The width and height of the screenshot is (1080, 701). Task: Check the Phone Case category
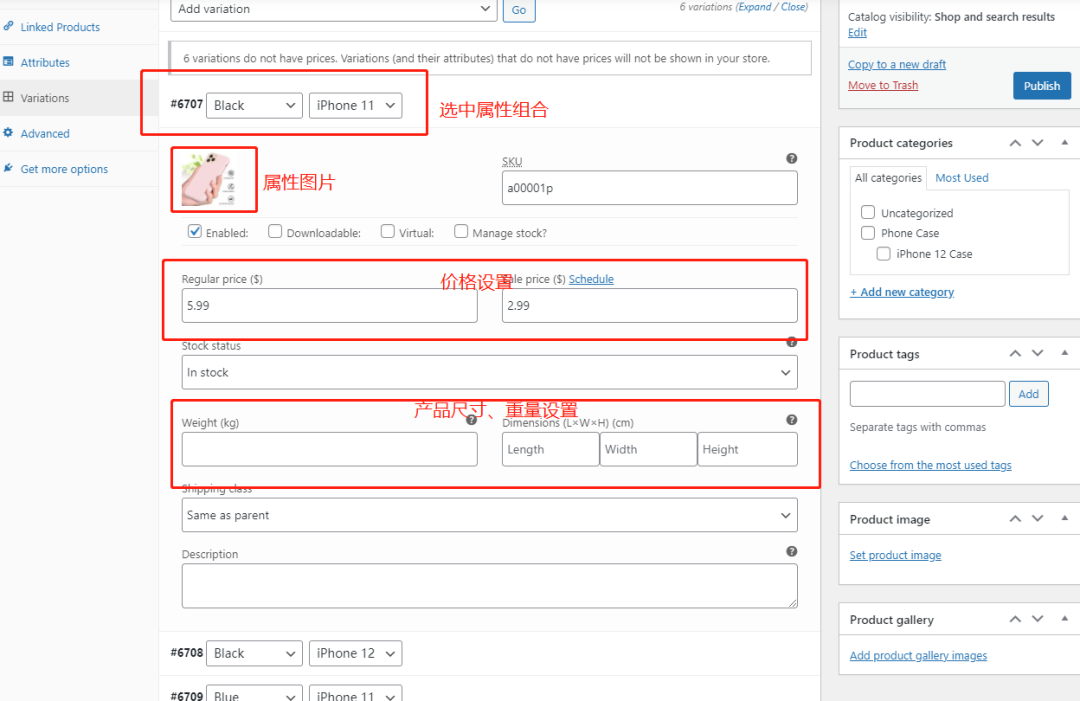point(868,233)
